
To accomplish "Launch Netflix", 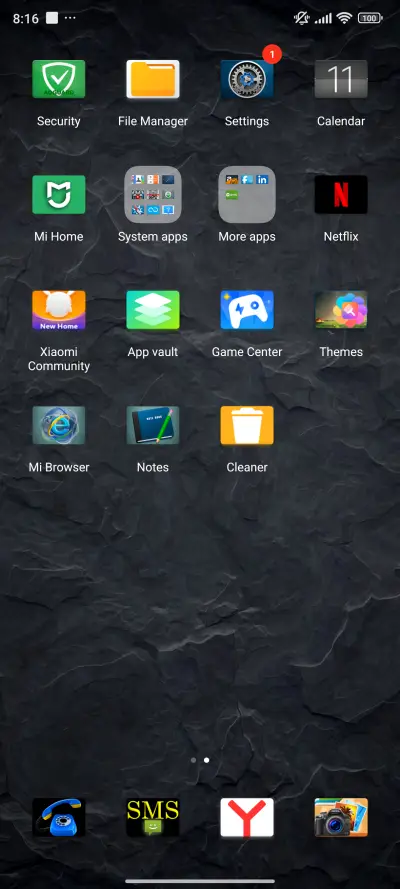I will [341, 194].
